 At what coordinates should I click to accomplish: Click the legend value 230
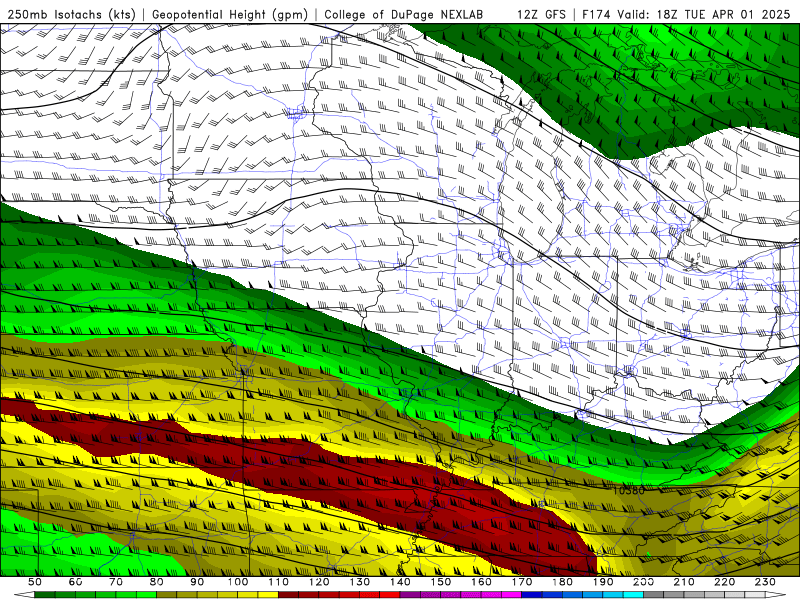(765, 582)
